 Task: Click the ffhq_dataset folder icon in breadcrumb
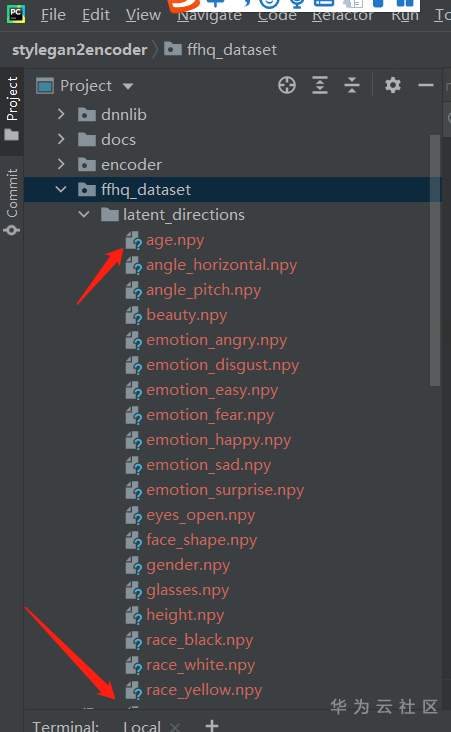click(x=173, y=49)
